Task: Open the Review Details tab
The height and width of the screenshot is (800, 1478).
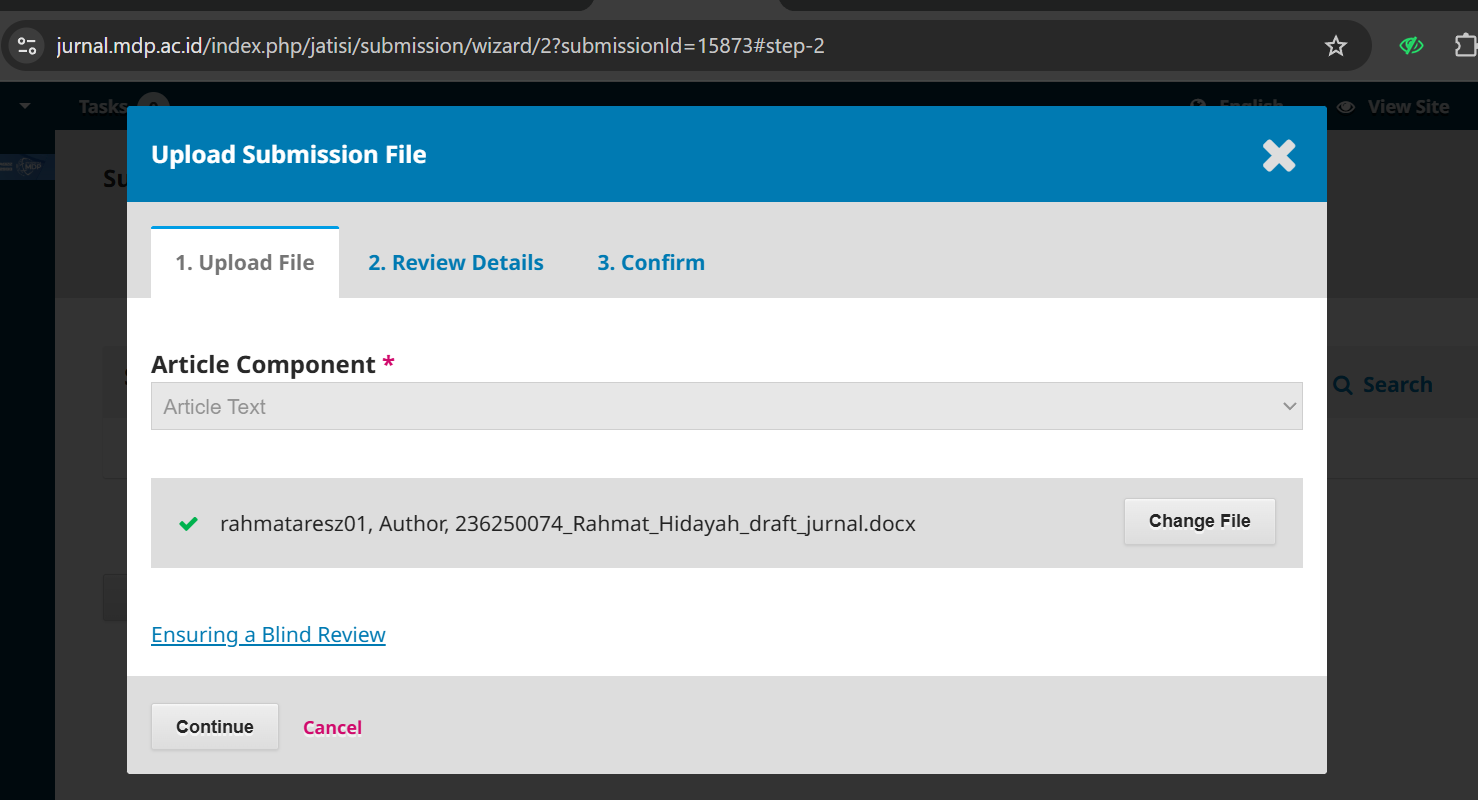Action: tap(456, 263)
